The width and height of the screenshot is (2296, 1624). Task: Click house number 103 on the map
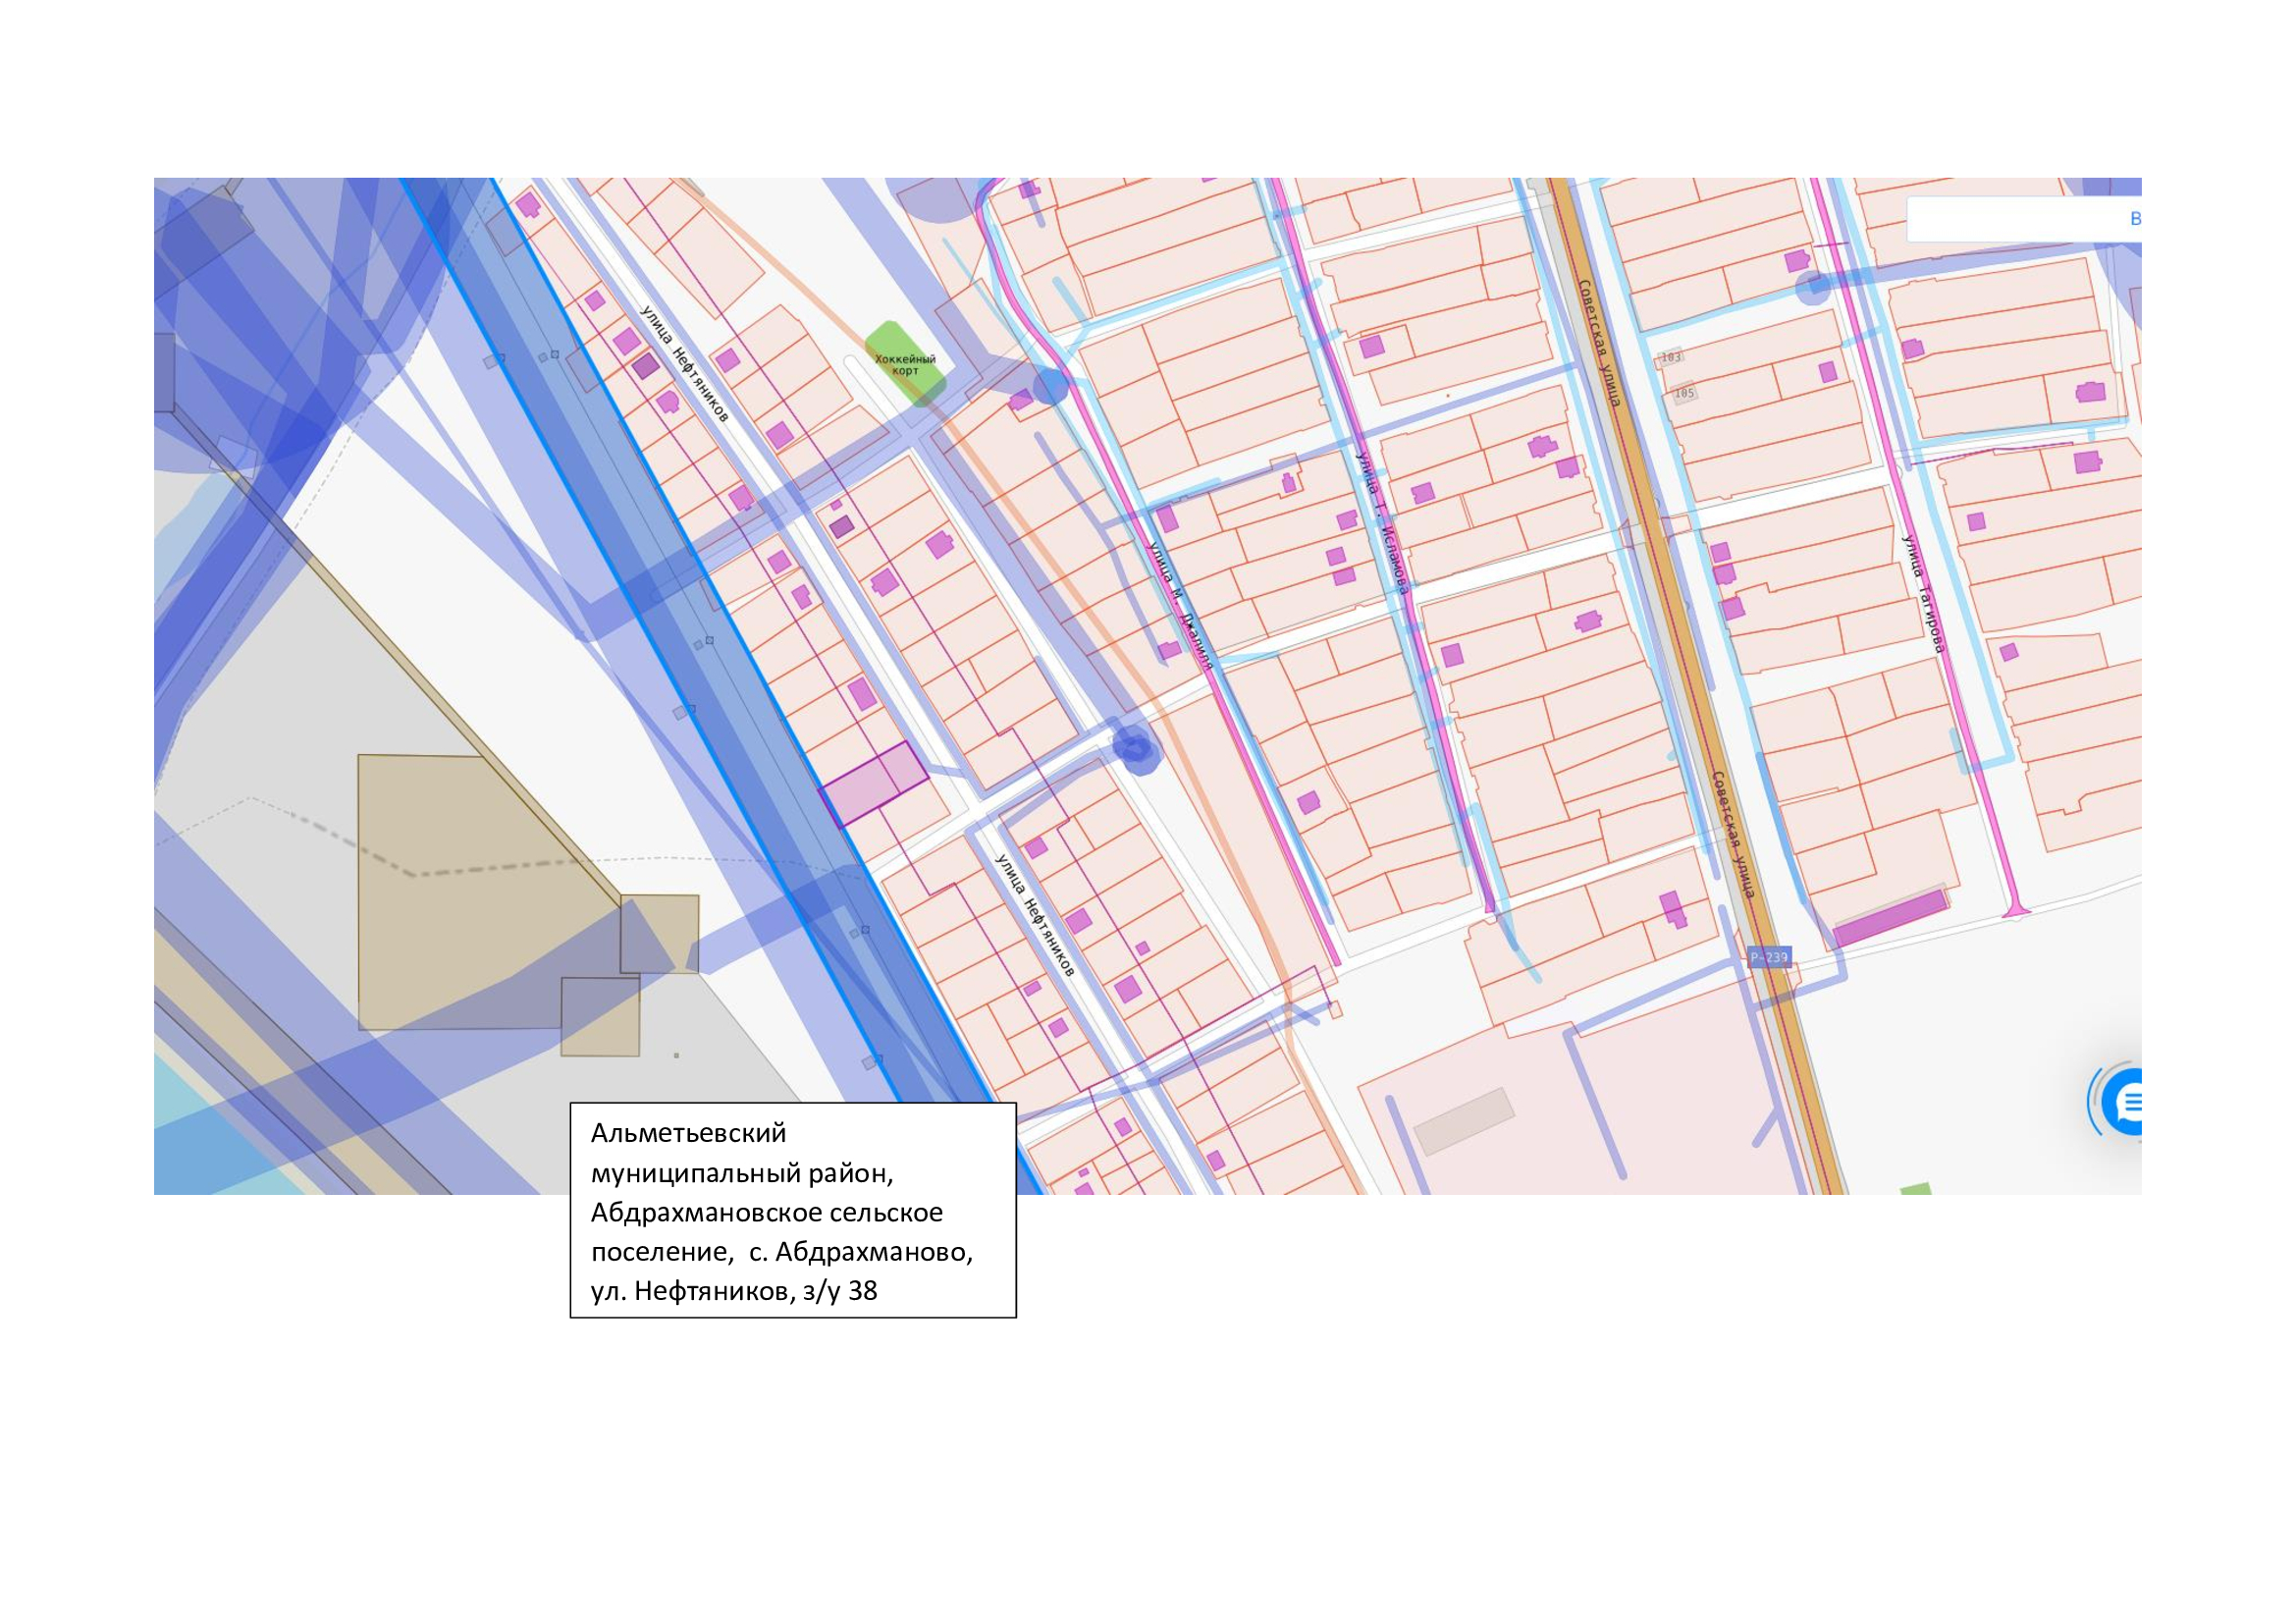(1671, 357)
